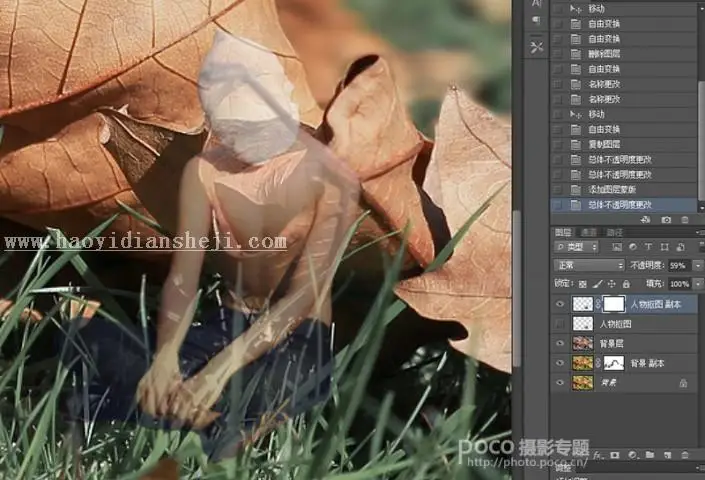Create new group folder icon
705x480 pixels.
click(650, 455)
